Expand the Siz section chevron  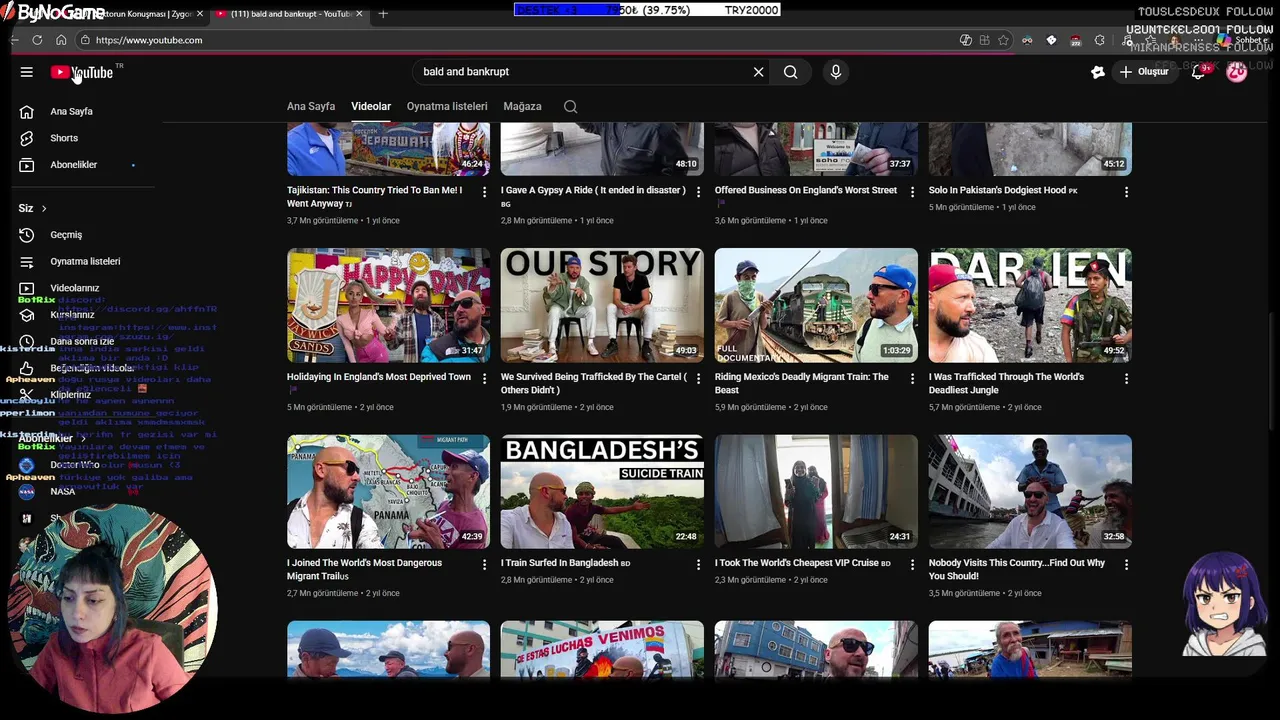[44, 208]
